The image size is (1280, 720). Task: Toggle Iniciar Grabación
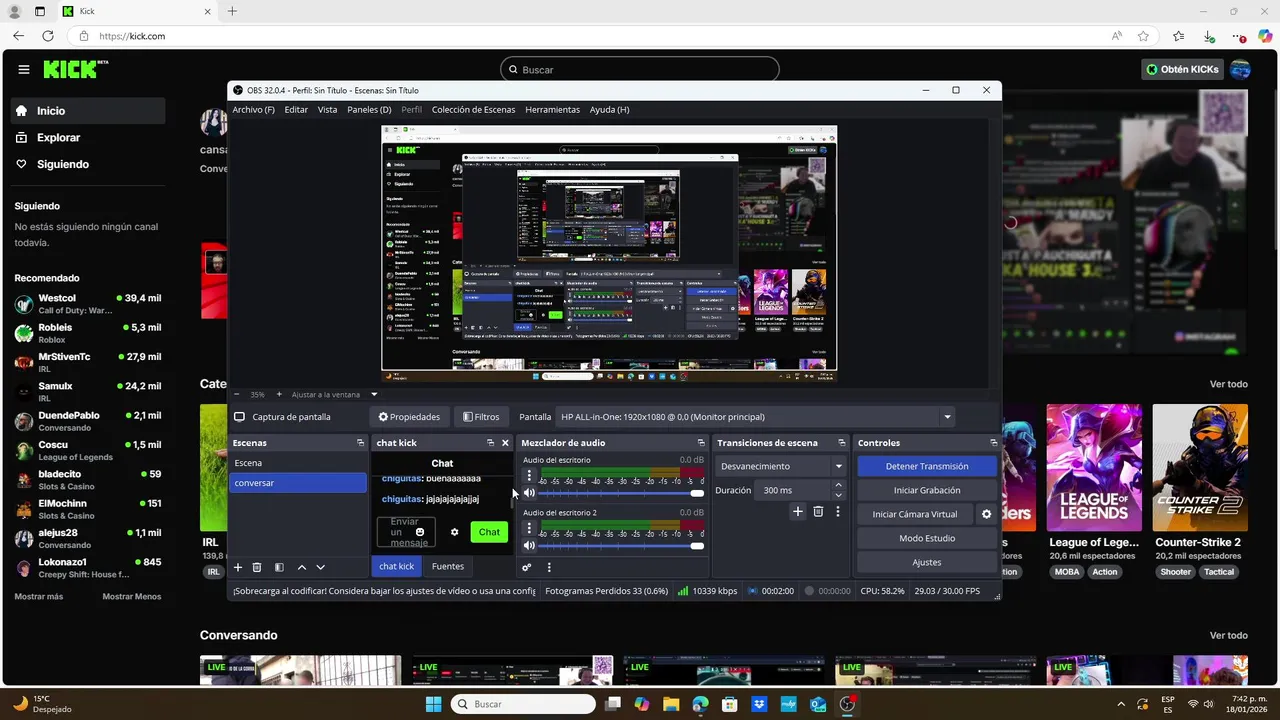(x=926, y=490)
